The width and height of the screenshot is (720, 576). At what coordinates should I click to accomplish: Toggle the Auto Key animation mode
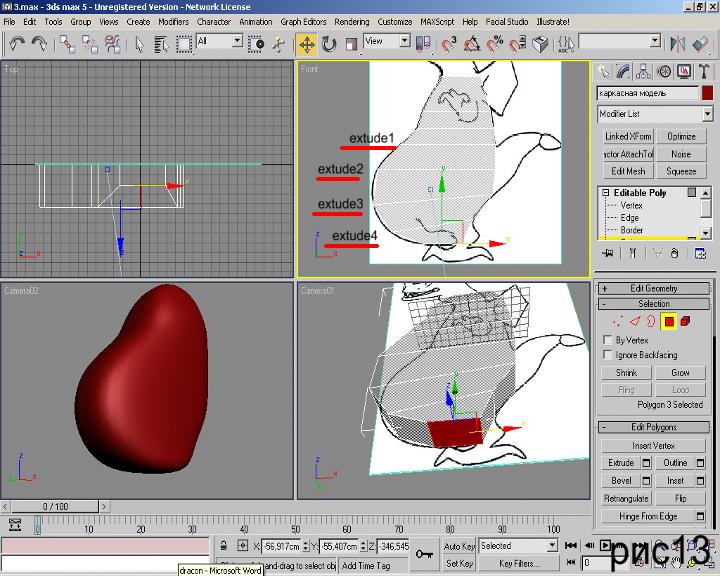pyautogui.click(x=459, y=546)
